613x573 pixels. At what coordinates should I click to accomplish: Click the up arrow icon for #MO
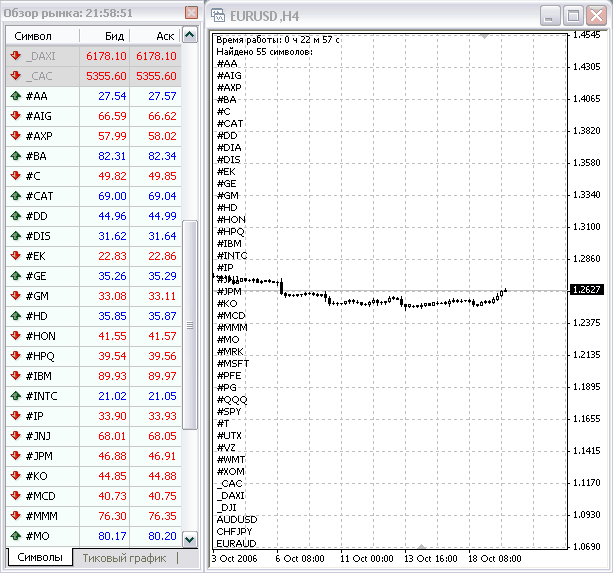click(16, 535)
